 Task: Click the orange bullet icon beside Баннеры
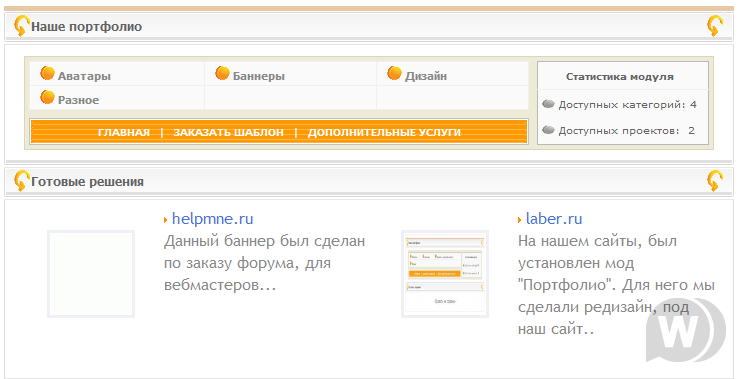pos(222,73)
